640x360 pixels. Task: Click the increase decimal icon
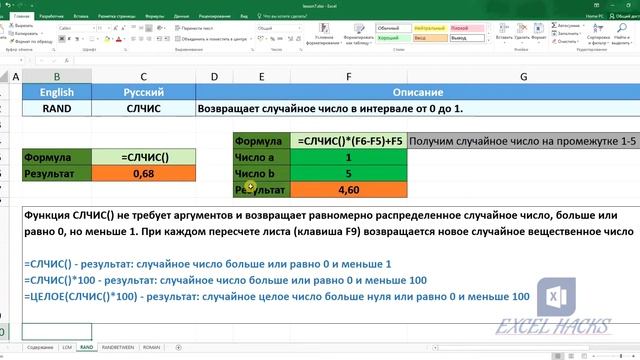tap(291, 39)
